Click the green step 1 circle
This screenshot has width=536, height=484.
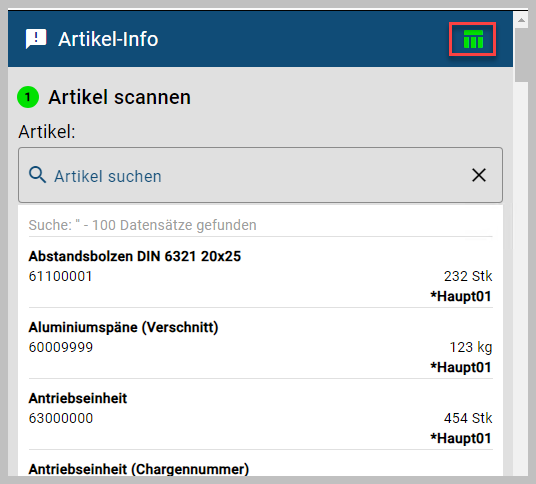click(x=28, y=97)
